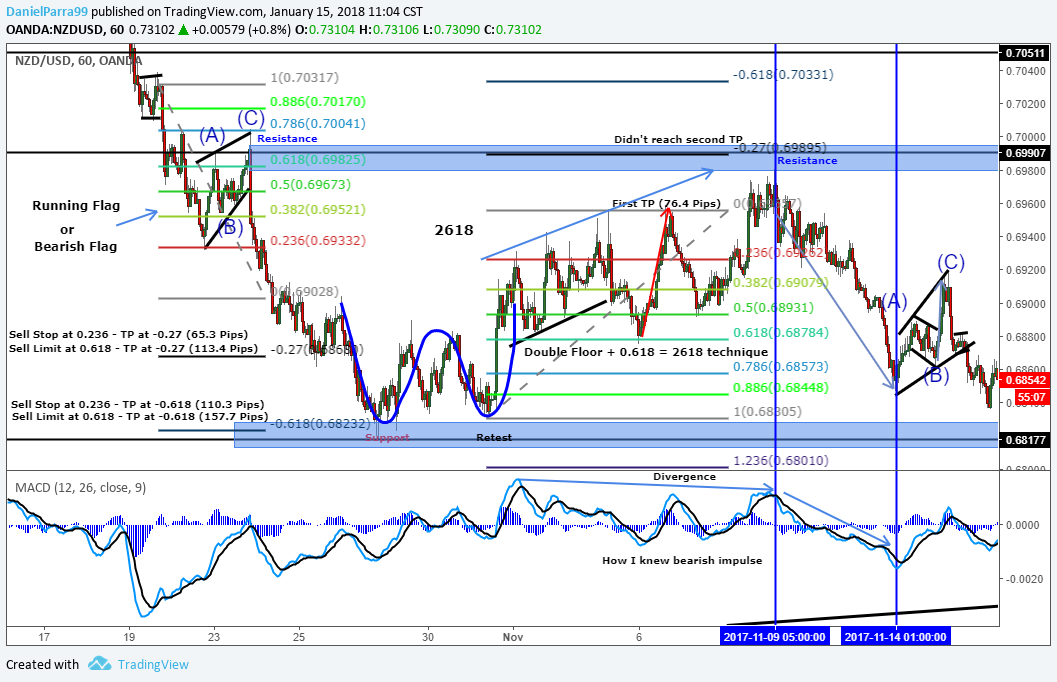
Task: Click the red 0.68542 current price label
Action: pos(1025,380)
